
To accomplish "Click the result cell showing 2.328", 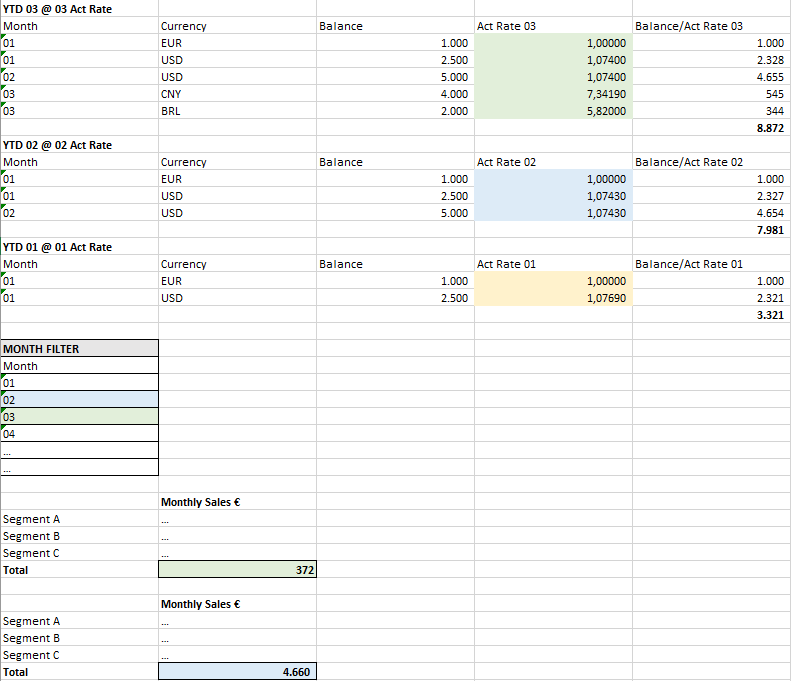I will [711, 60].
